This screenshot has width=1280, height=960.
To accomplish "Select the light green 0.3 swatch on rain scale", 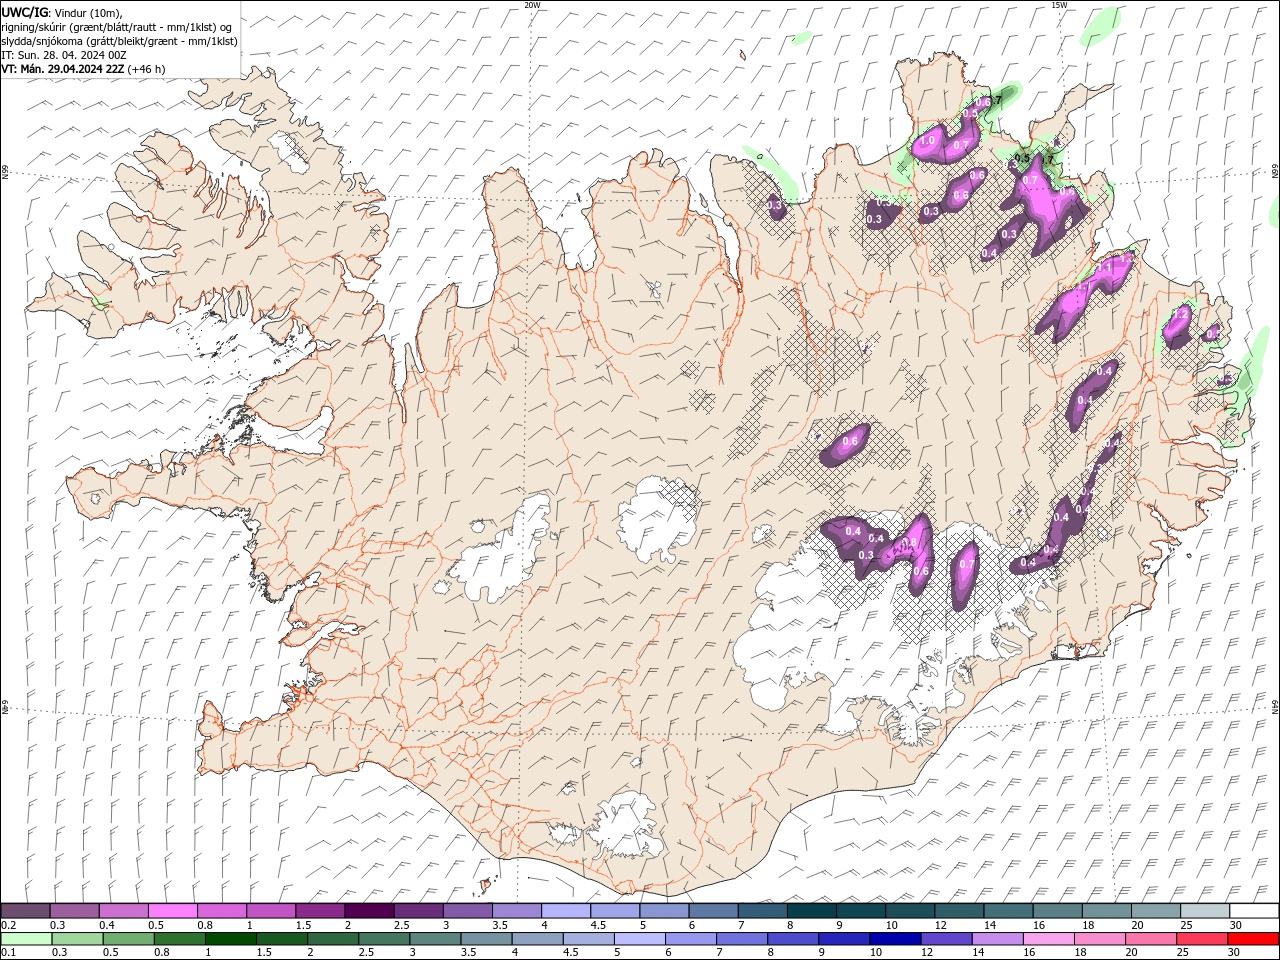I will (78, 938).
